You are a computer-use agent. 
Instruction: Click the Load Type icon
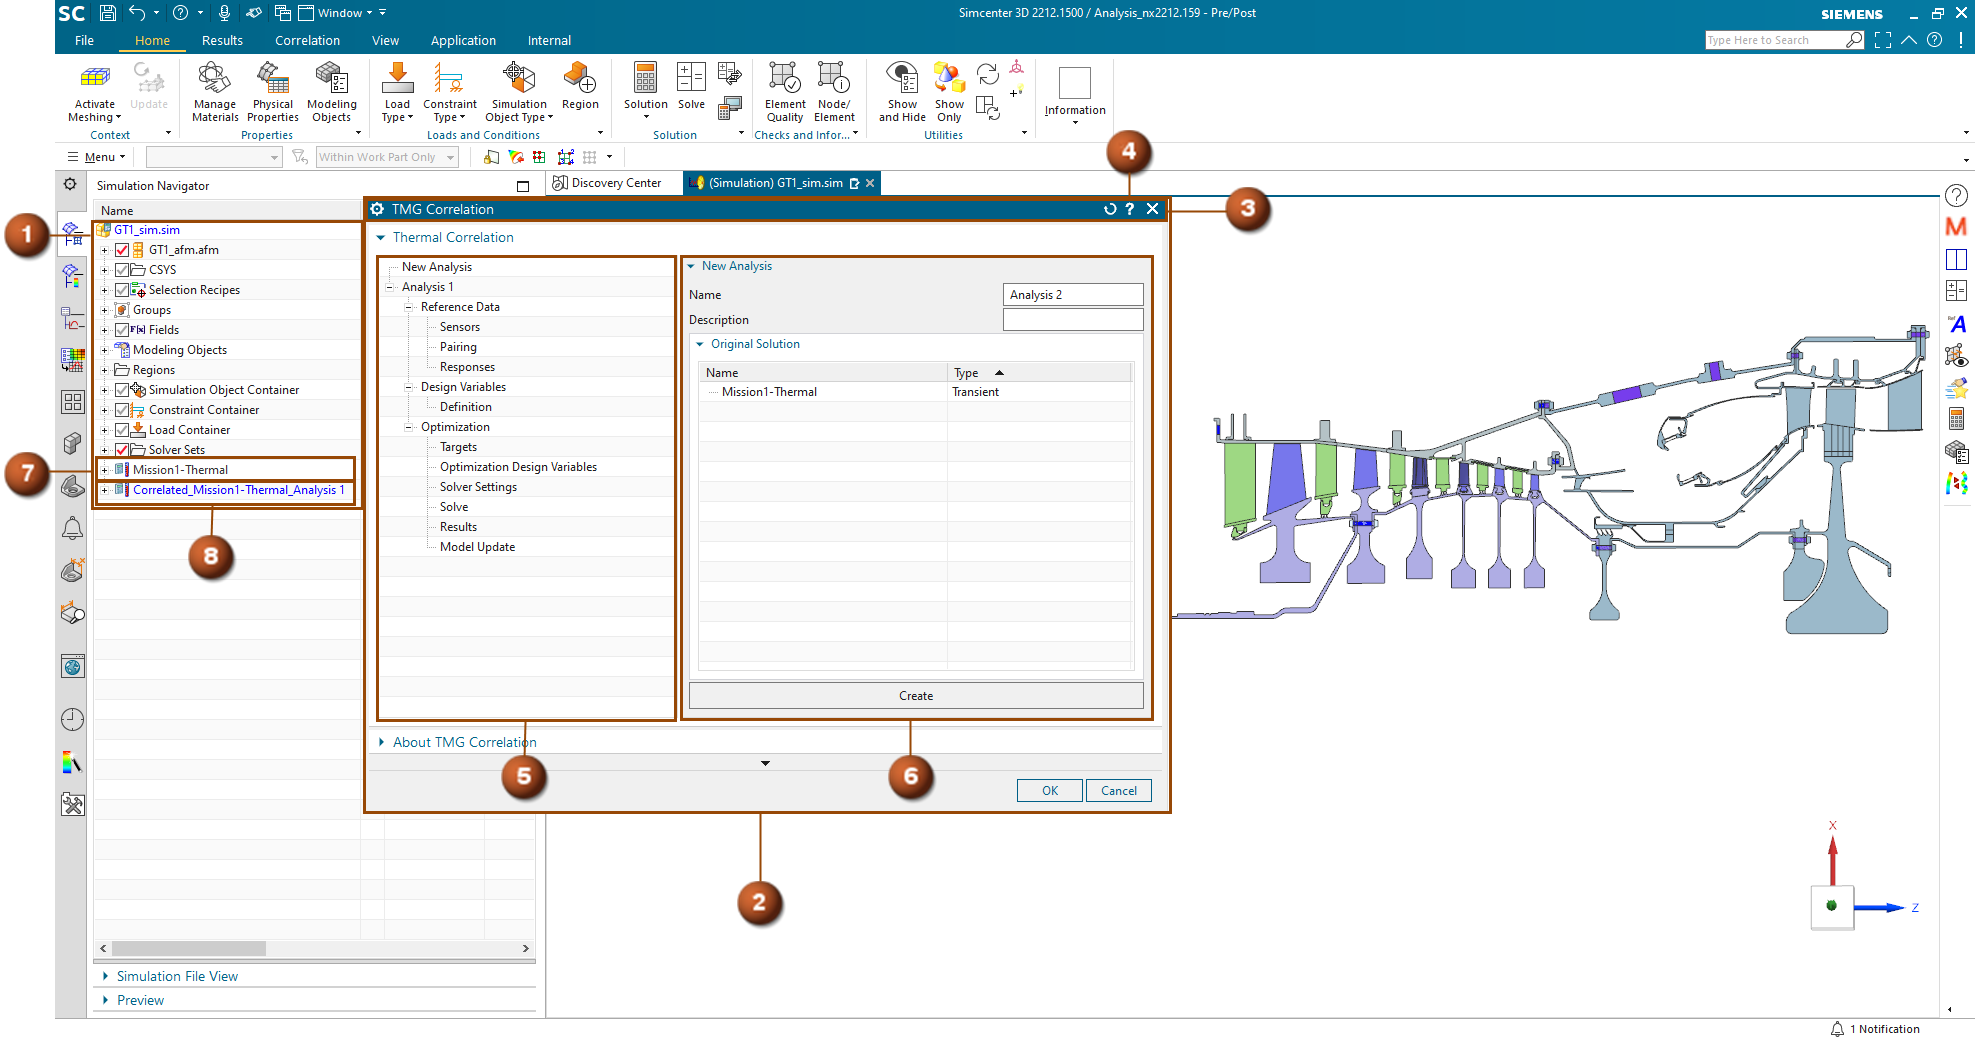pos(397,79)
